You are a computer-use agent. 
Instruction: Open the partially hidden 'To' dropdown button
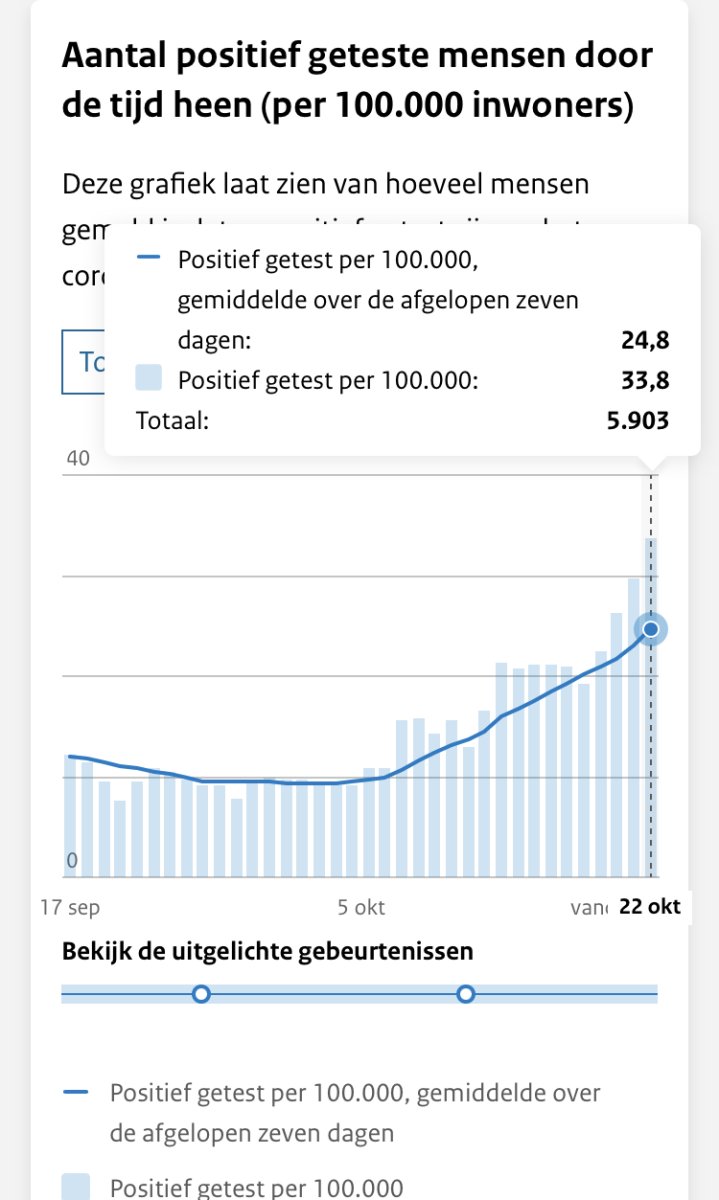pos(84,362)
